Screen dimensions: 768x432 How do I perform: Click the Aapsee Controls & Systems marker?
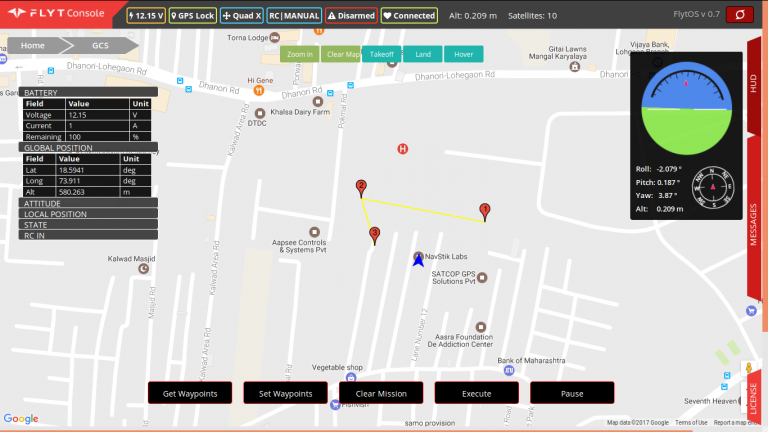314,232
